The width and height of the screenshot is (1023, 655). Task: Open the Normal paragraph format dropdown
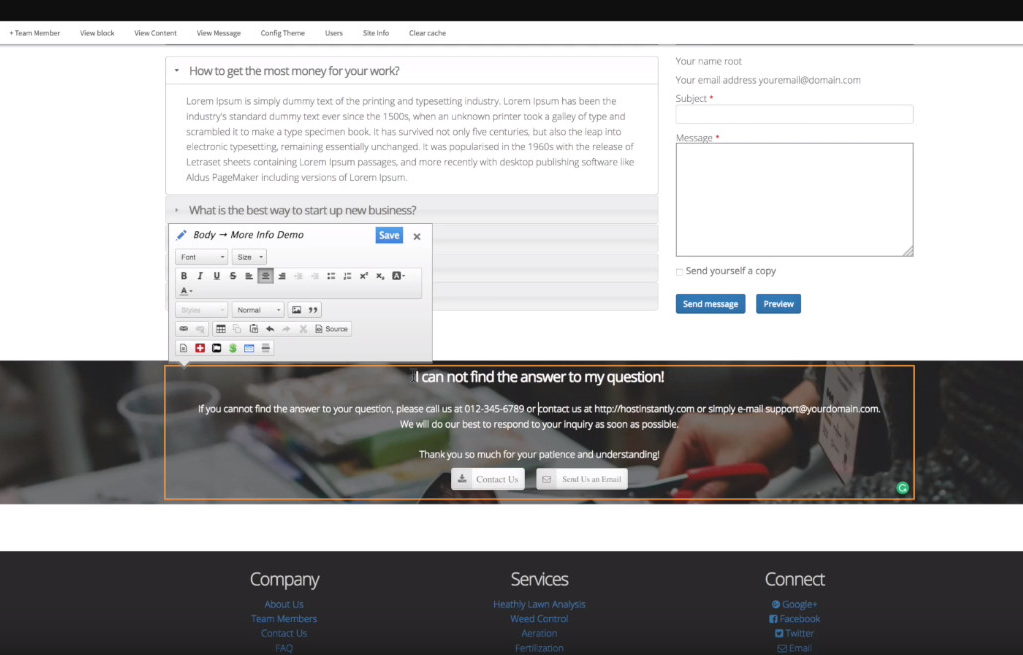point(259,310)
